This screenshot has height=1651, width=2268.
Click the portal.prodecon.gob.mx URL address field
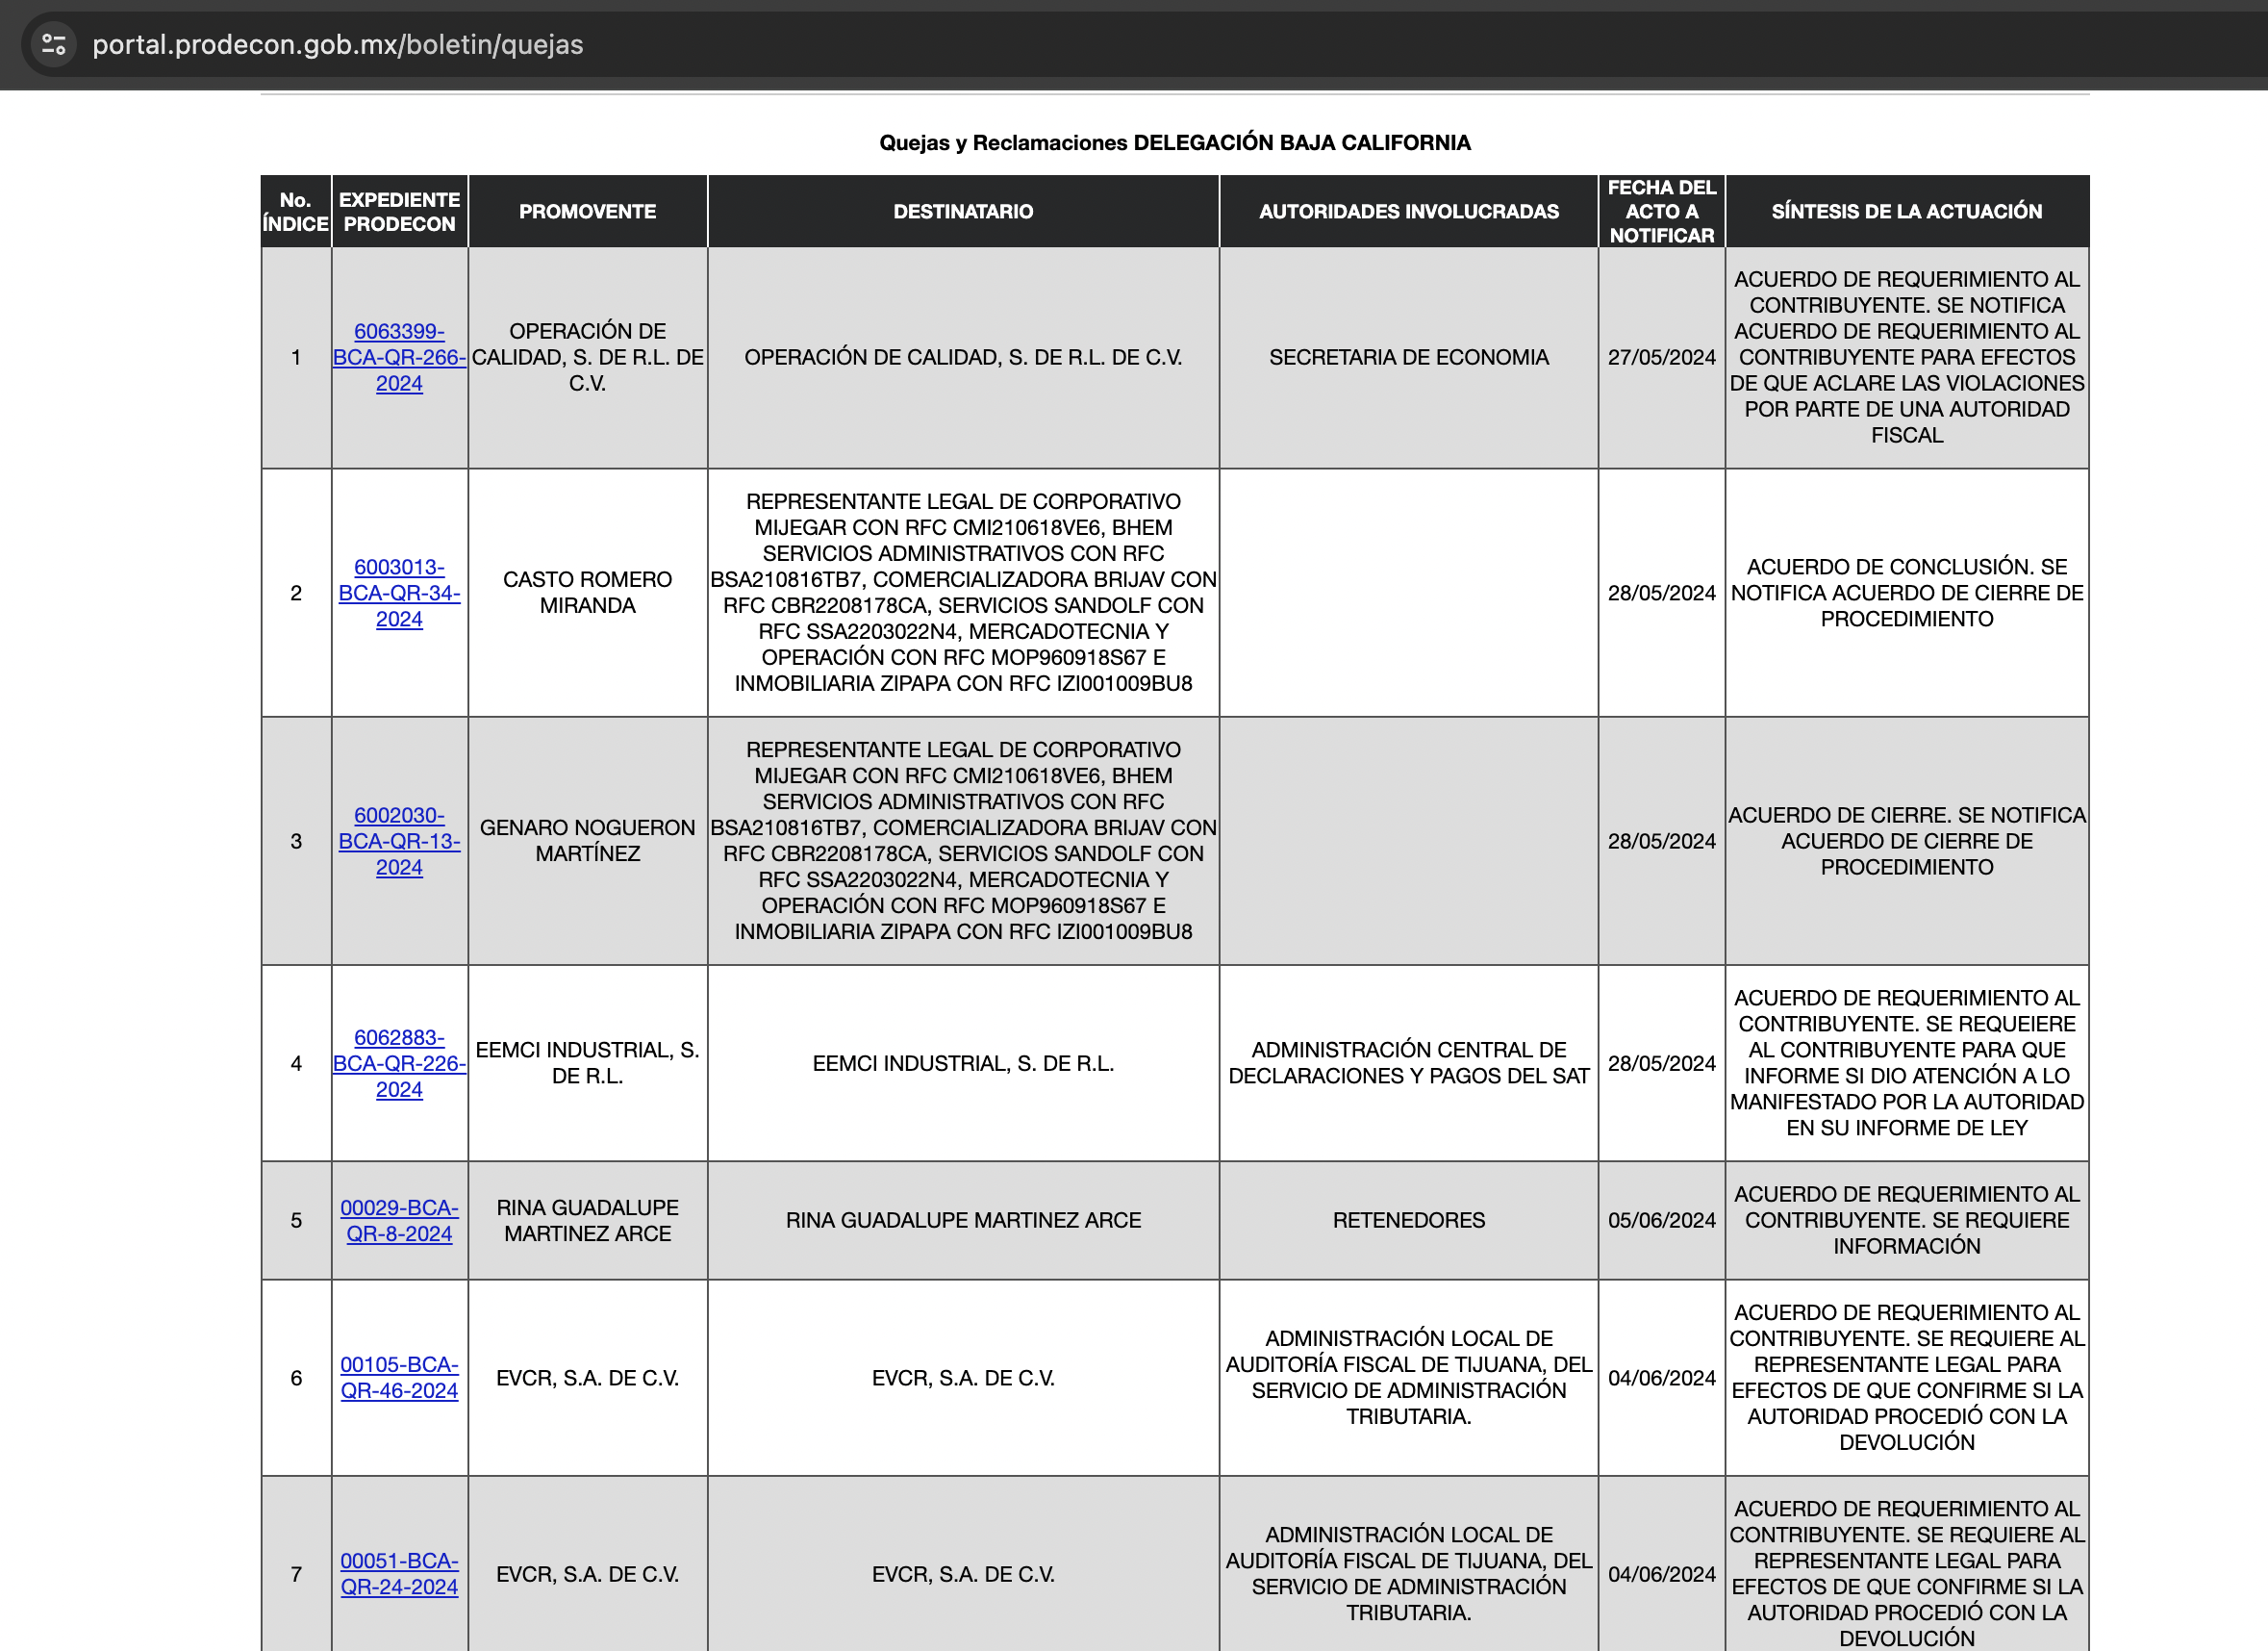click(338, 44)
